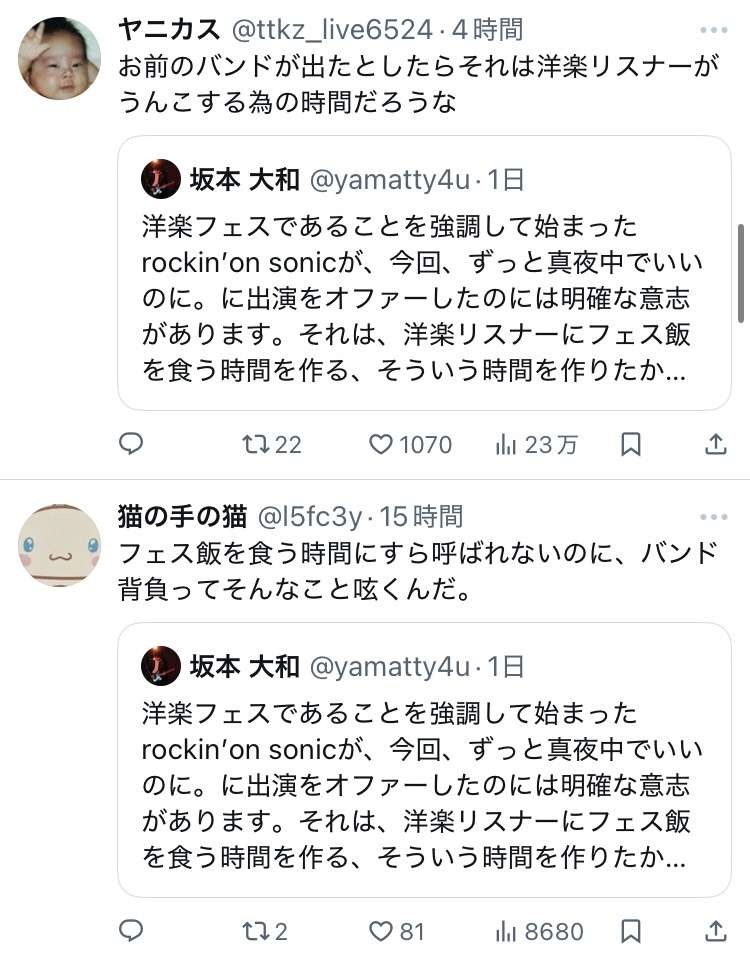Bookmark ヤニカス's tweet

pos(631,444)
